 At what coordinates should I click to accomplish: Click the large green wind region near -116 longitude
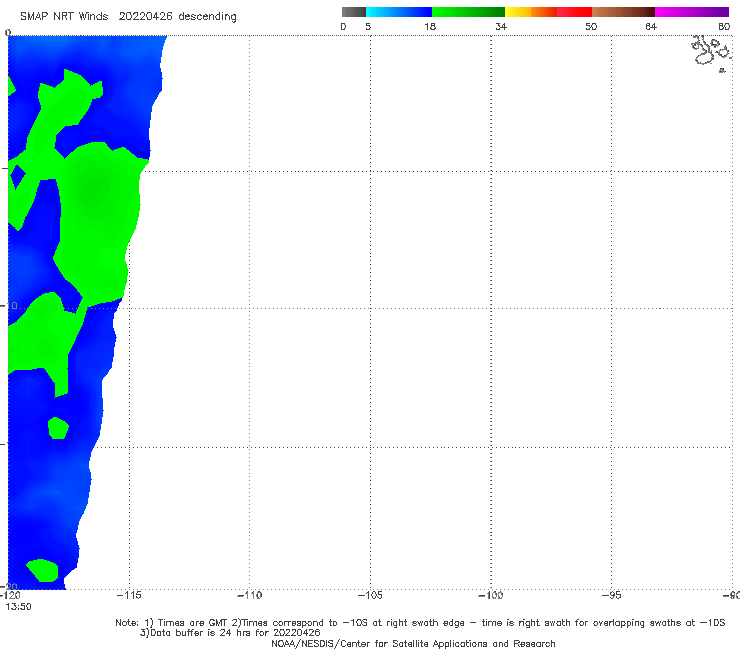[97, 222]
